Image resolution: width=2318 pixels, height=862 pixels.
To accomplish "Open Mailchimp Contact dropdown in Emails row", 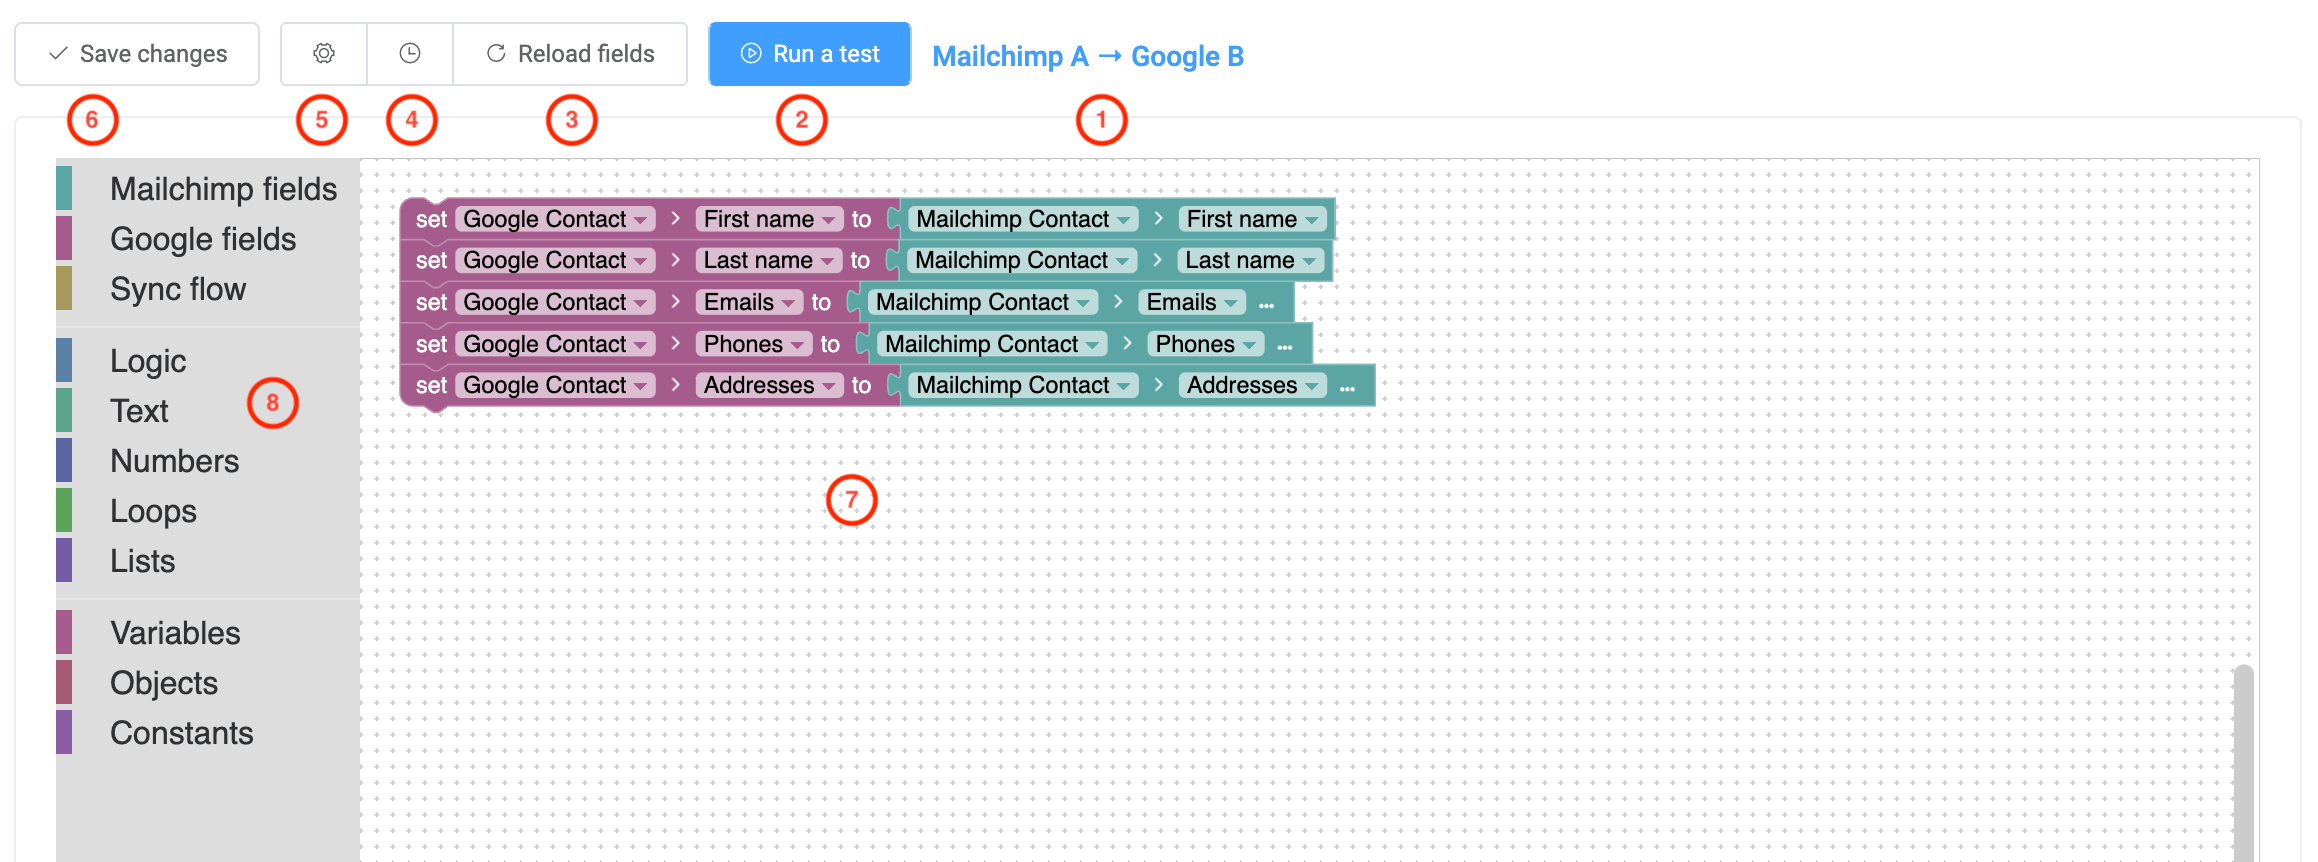I will tap(984, 302).
